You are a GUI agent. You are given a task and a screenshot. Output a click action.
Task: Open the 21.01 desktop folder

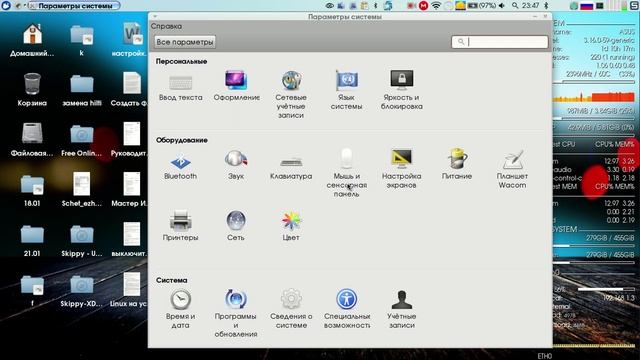32,240
